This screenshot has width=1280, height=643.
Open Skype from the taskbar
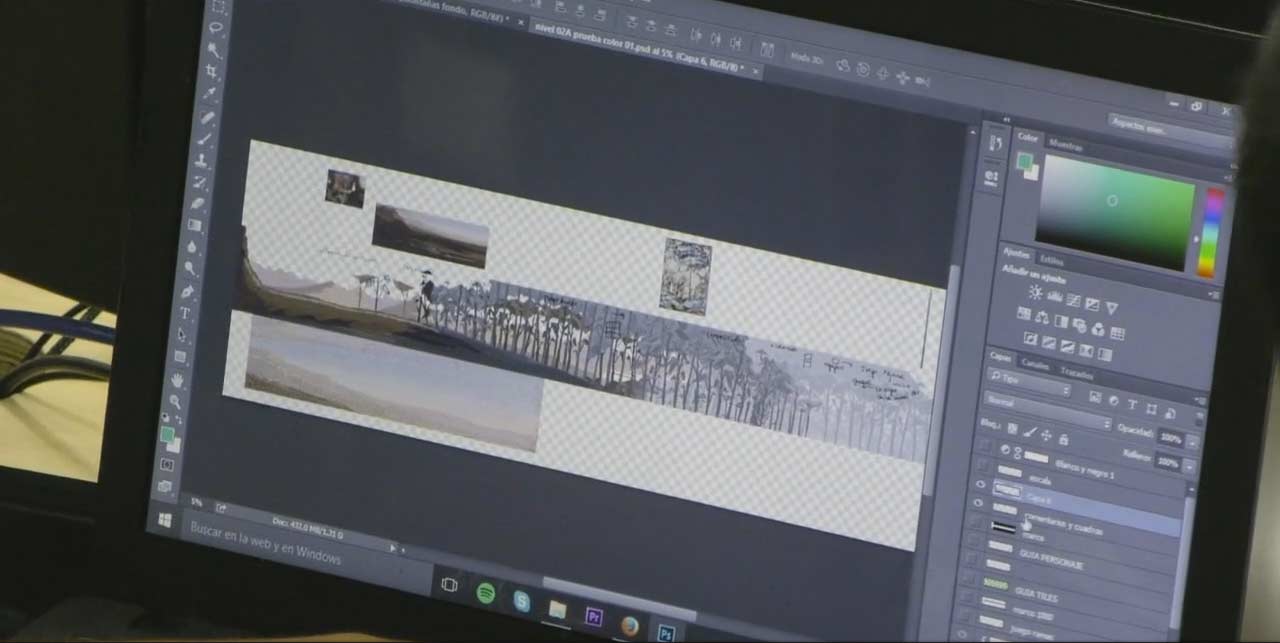[521, 600]
